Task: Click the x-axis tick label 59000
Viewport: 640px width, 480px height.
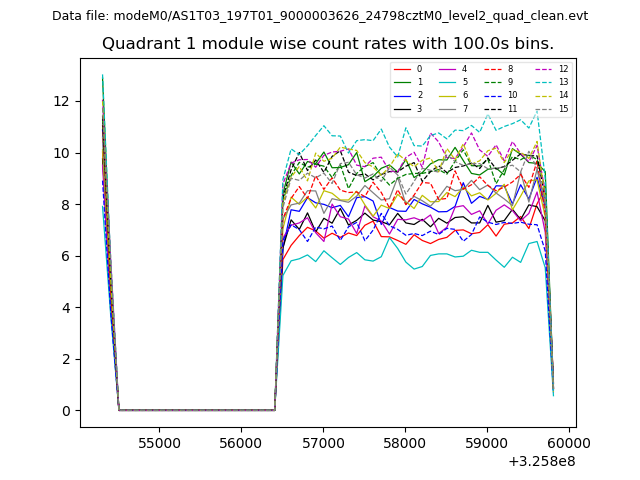Action: pyautogui.click(x=487, y=442)
